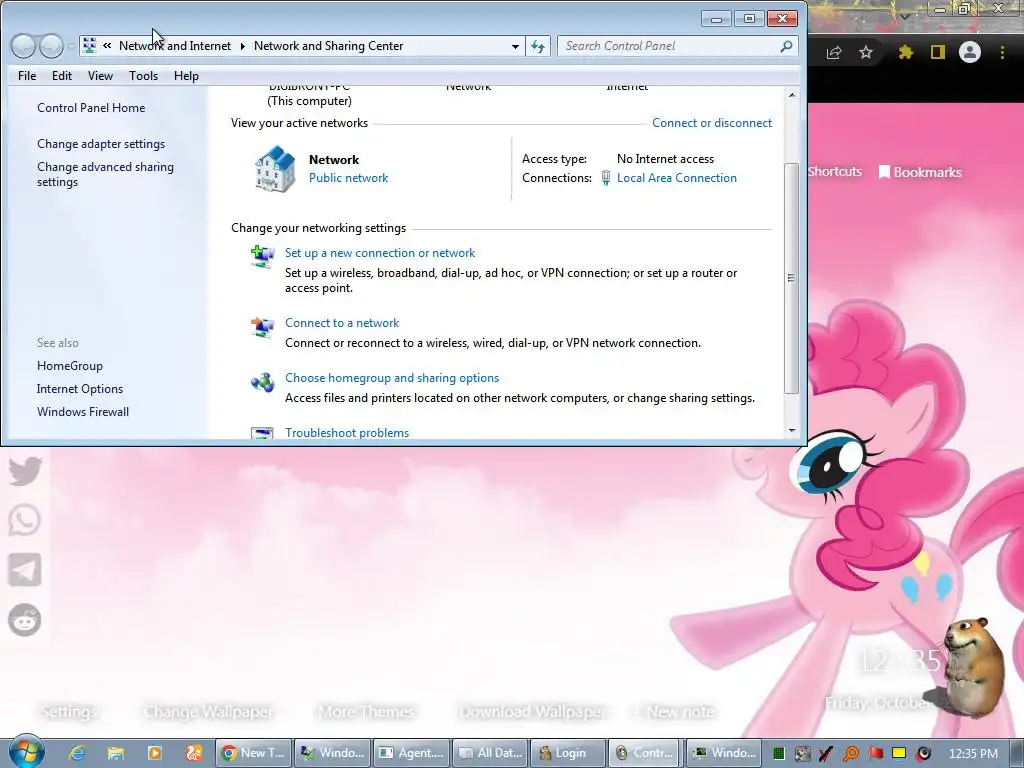Click the Local Area Connection plug icon

click(x=606, y=178)
